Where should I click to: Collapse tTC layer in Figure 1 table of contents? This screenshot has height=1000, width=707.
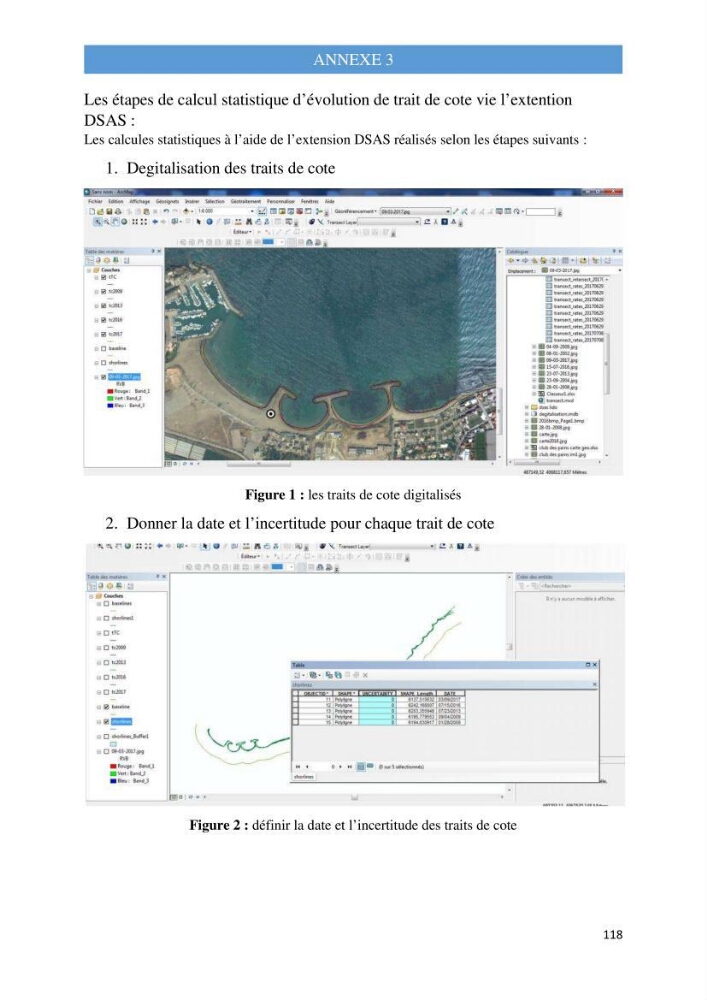(97, 277)
